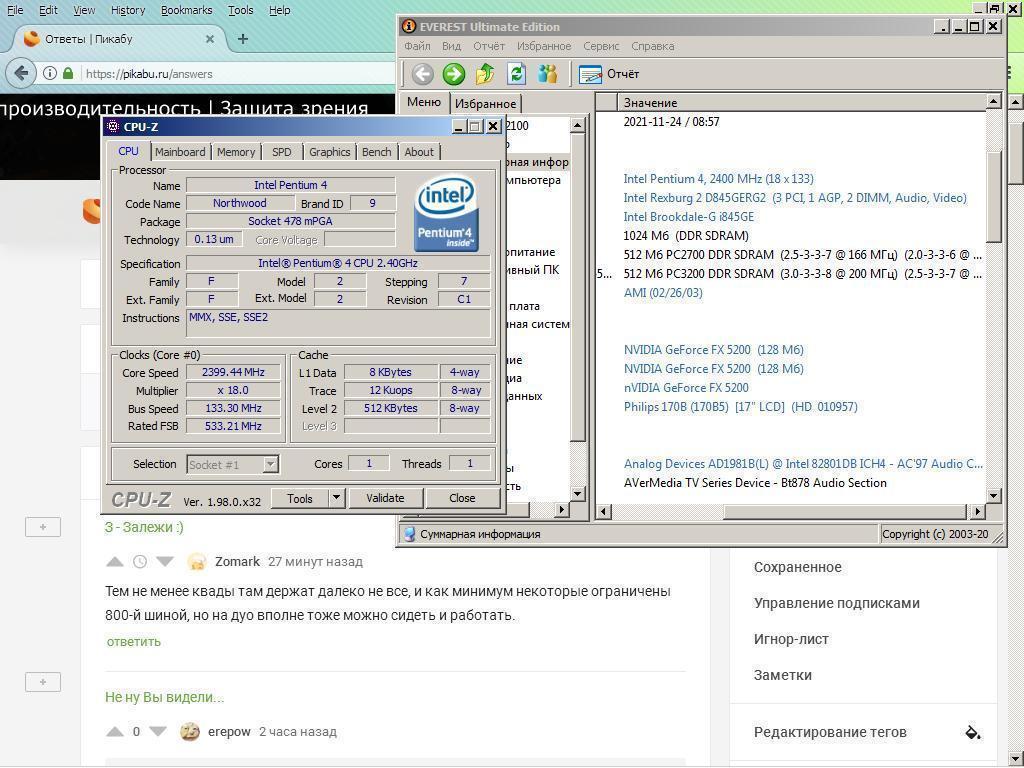Click the EVEREST up-level folder arrow icon

[485, 74]
